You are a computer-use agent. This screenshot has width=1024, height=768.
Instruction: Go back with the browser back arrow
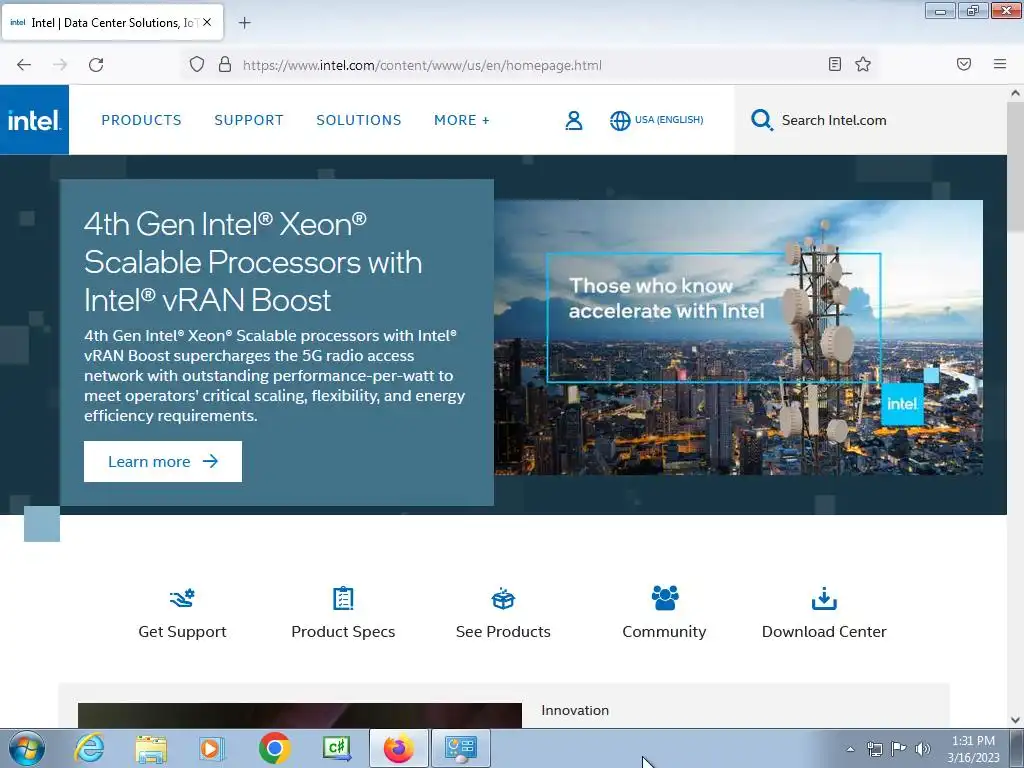(24, 65)
